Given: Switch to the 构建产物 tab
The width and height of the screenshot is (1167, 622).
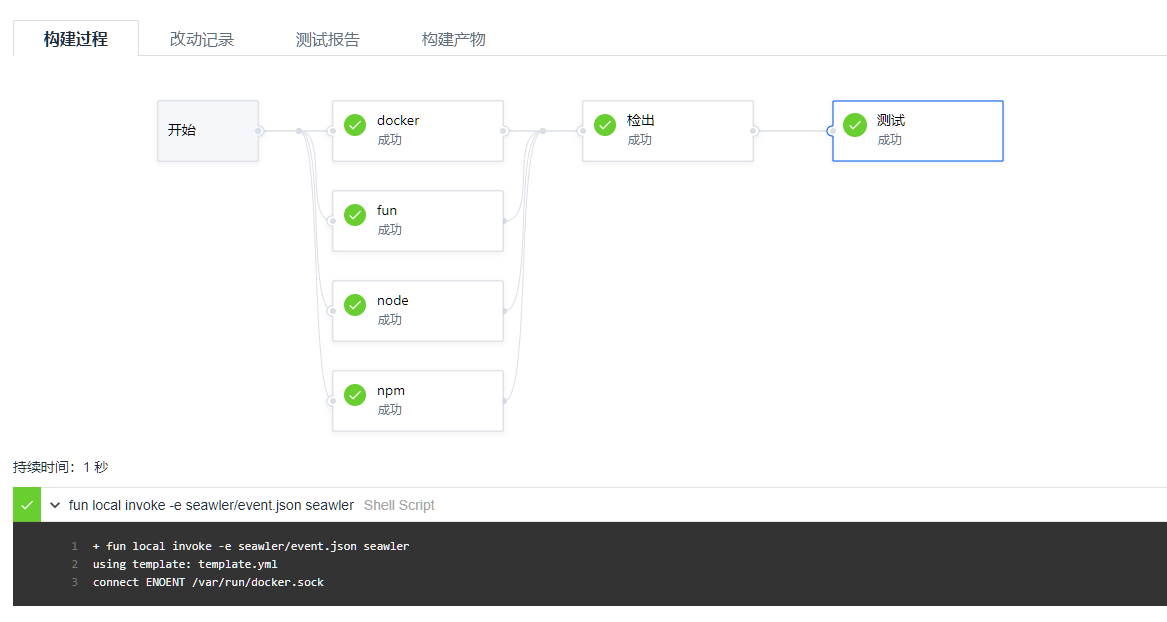Looking at the screenshot, I should (x=454, y=38).
